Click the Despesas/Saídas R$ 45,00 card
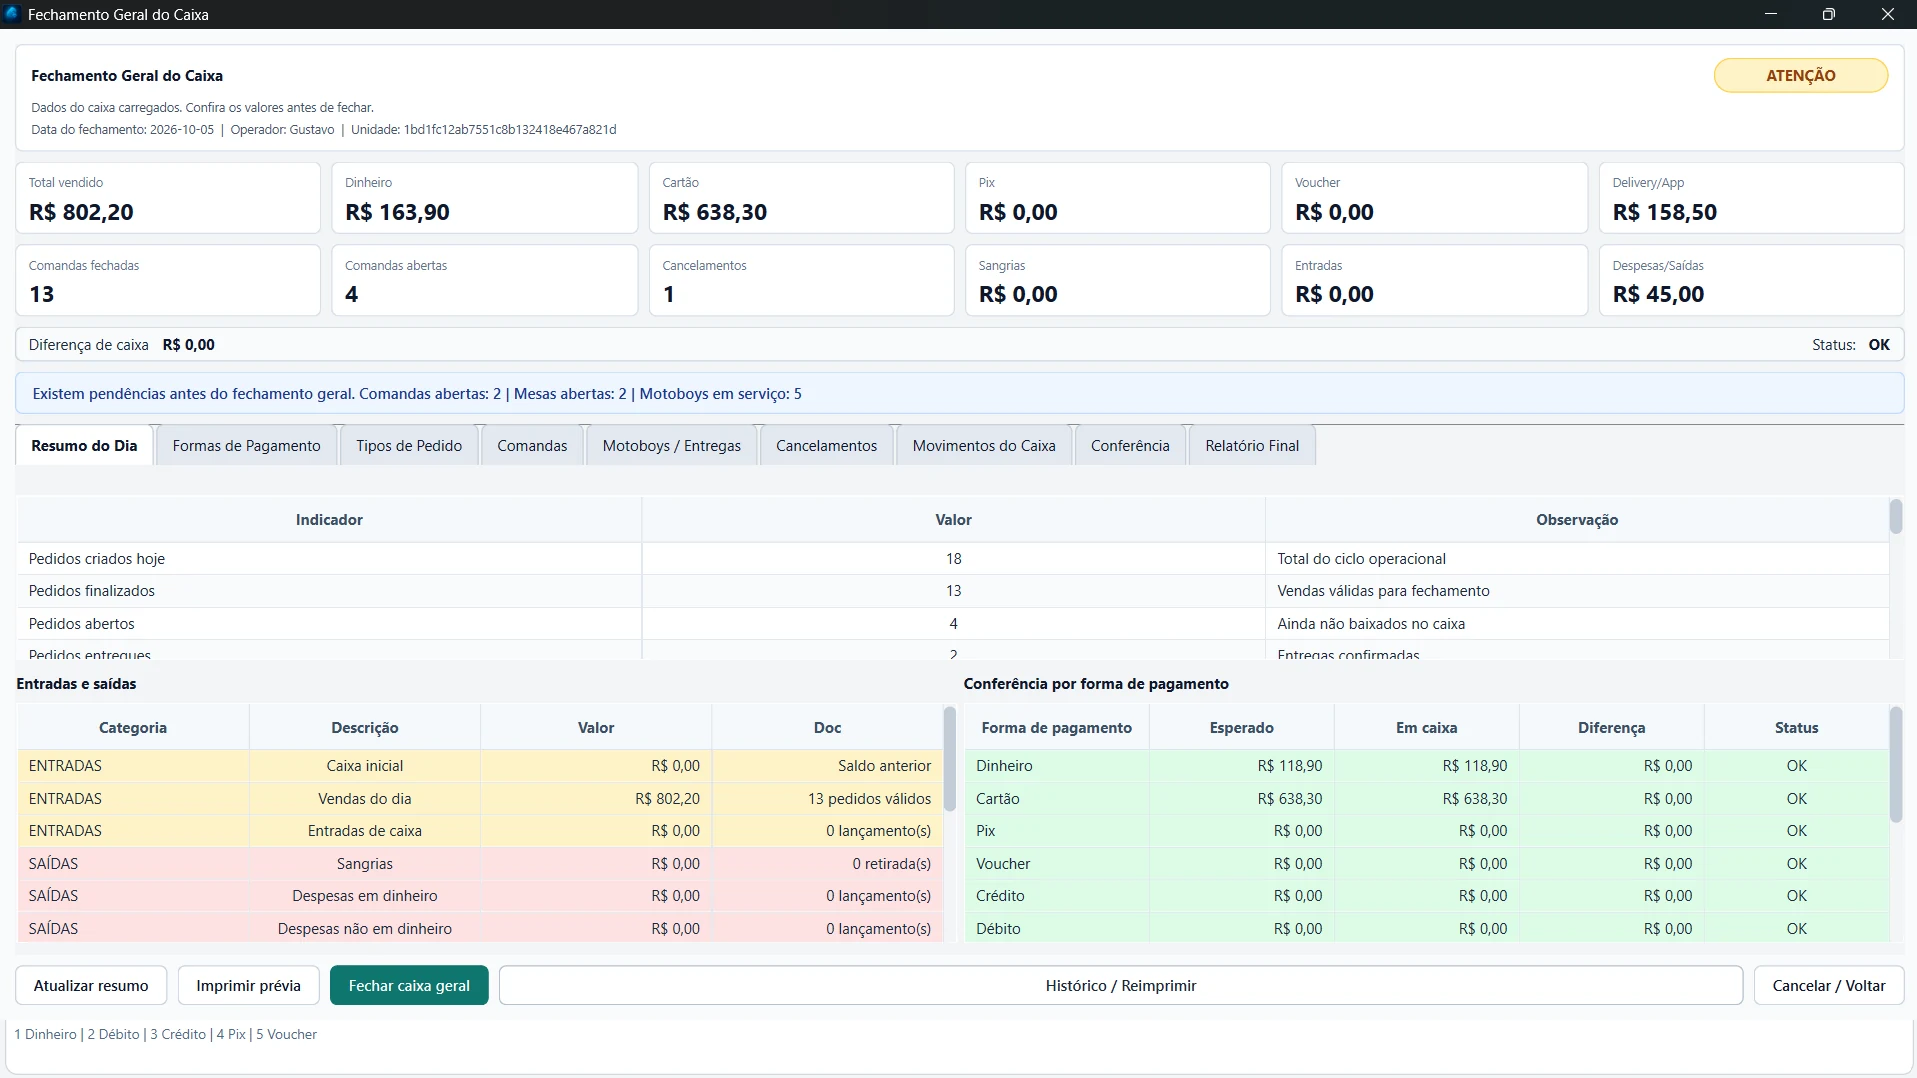1917x1078 pixels. tap(1751, 280)
